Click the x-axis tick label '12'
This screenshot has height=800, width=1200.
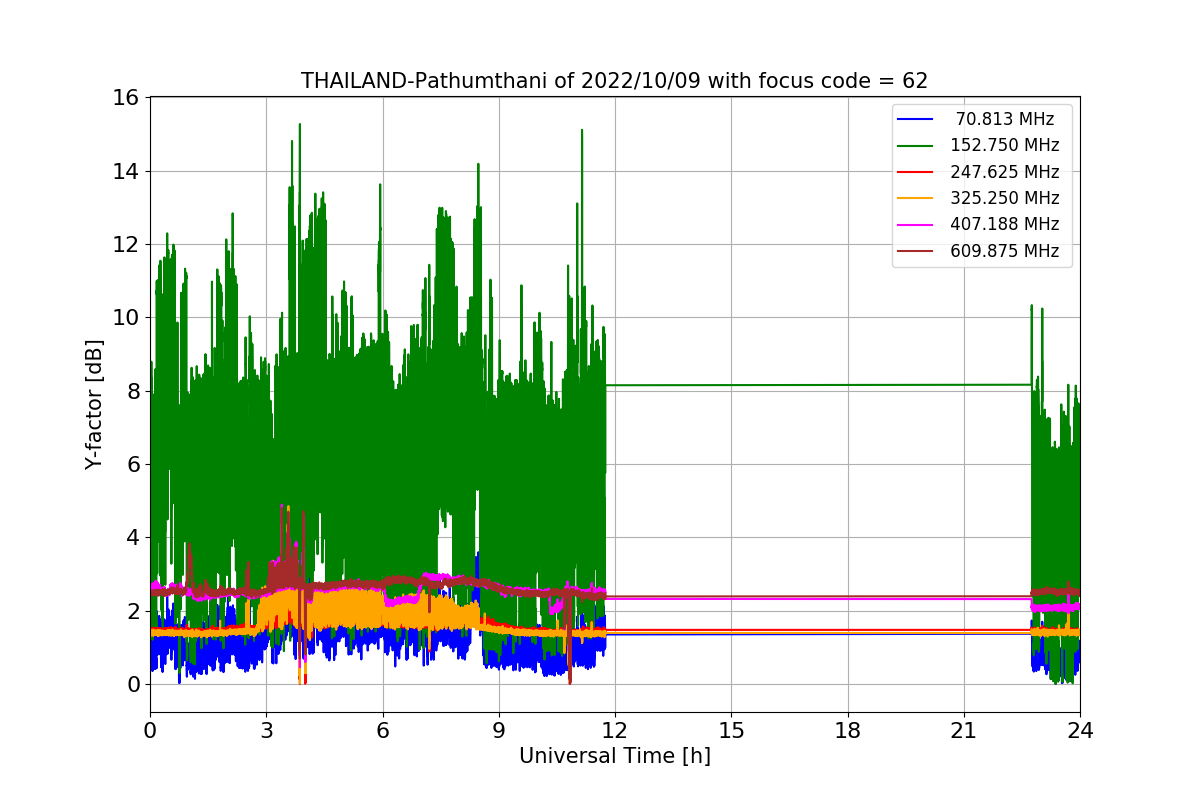click(x=615, y=730)
